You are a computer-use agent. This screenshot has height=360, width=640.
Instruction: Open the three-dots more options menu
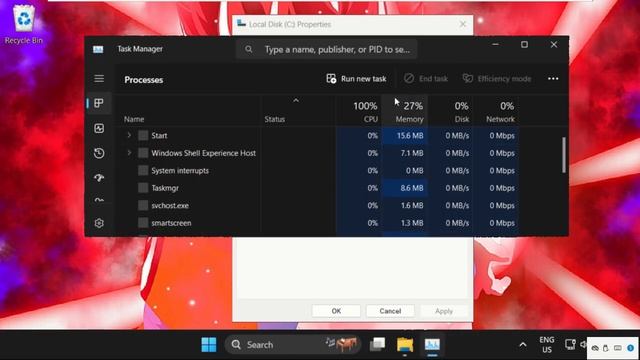coord(553,79)
